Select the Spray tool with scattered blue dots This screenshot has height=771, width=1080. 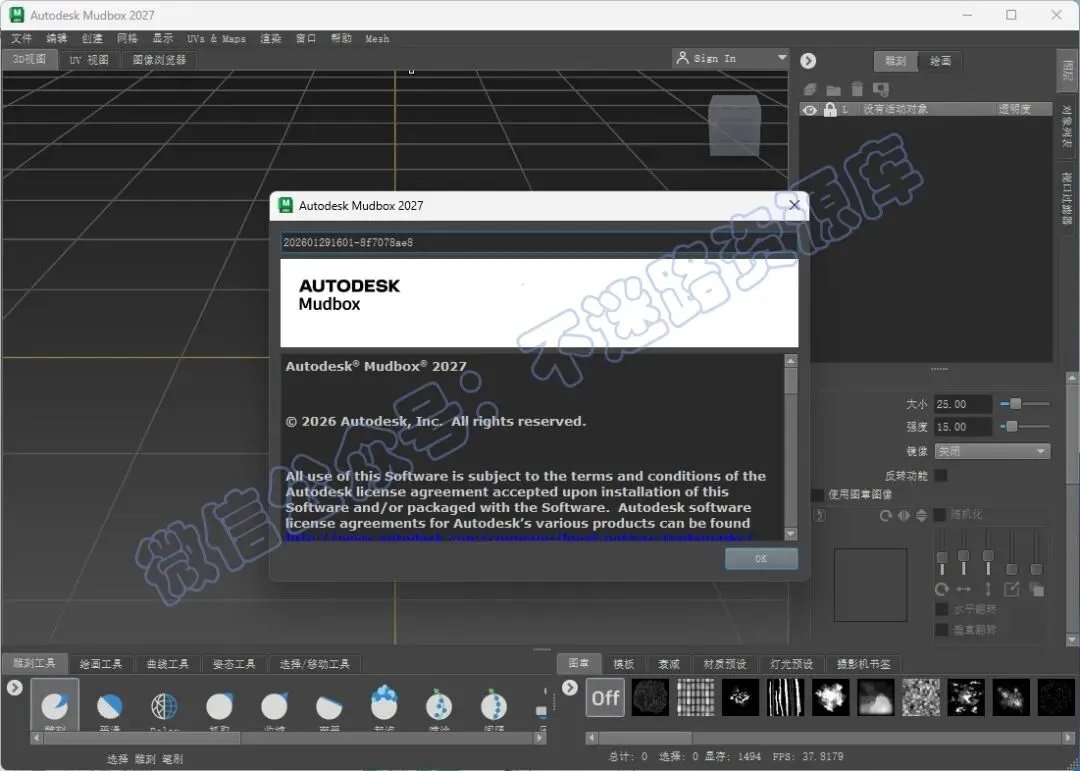[439, 703]
